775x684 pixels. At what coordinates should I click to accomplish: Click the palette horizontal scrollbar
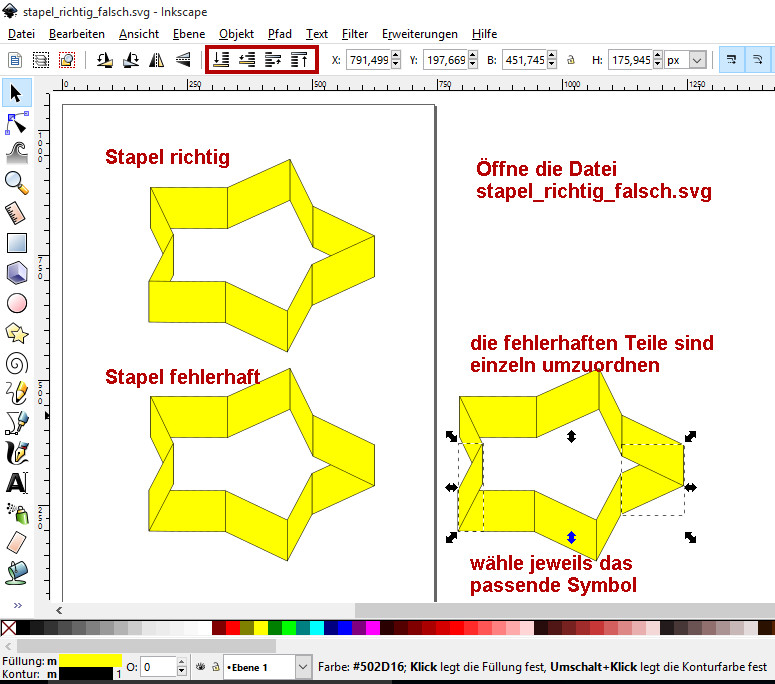146,645
